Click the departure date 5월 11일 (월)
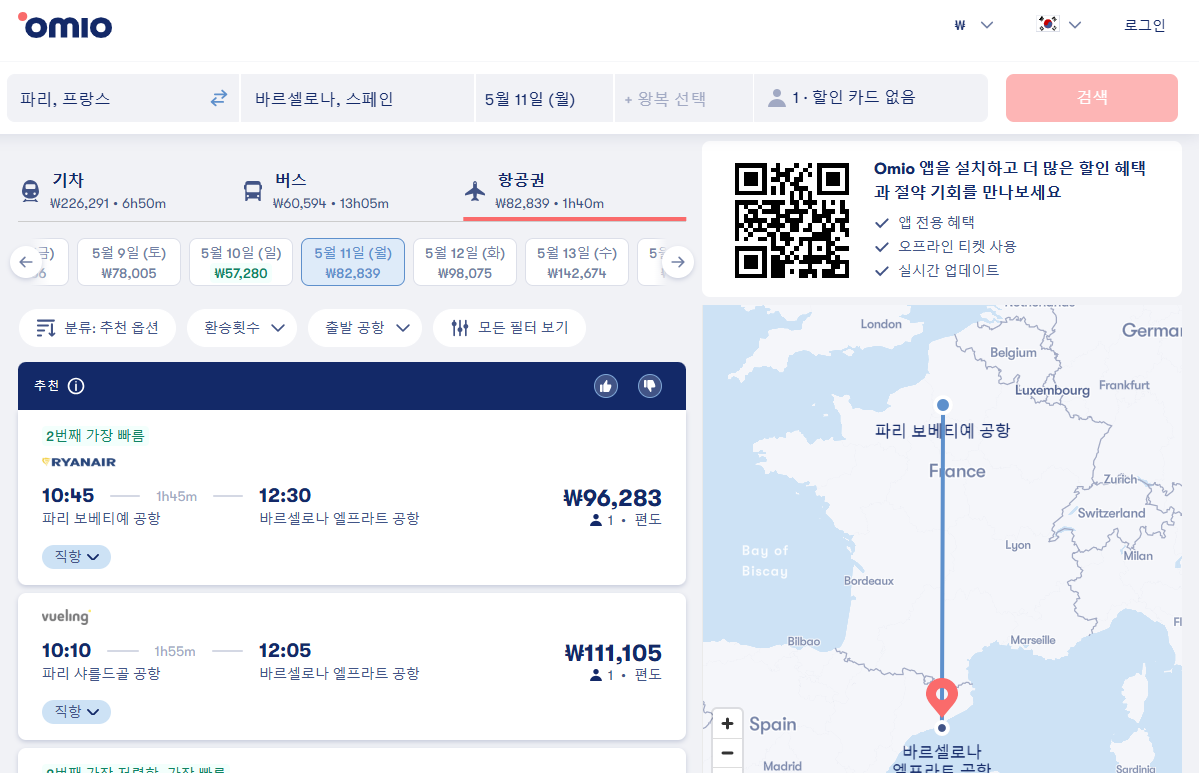The image size is (1199, 773). [x=544, y=98]
